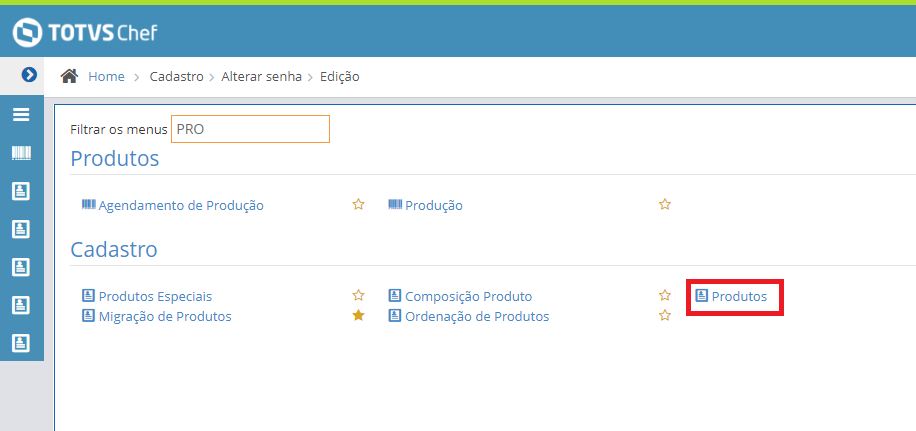Click form icon beside Produtos Especiais

tap(88, 296)
